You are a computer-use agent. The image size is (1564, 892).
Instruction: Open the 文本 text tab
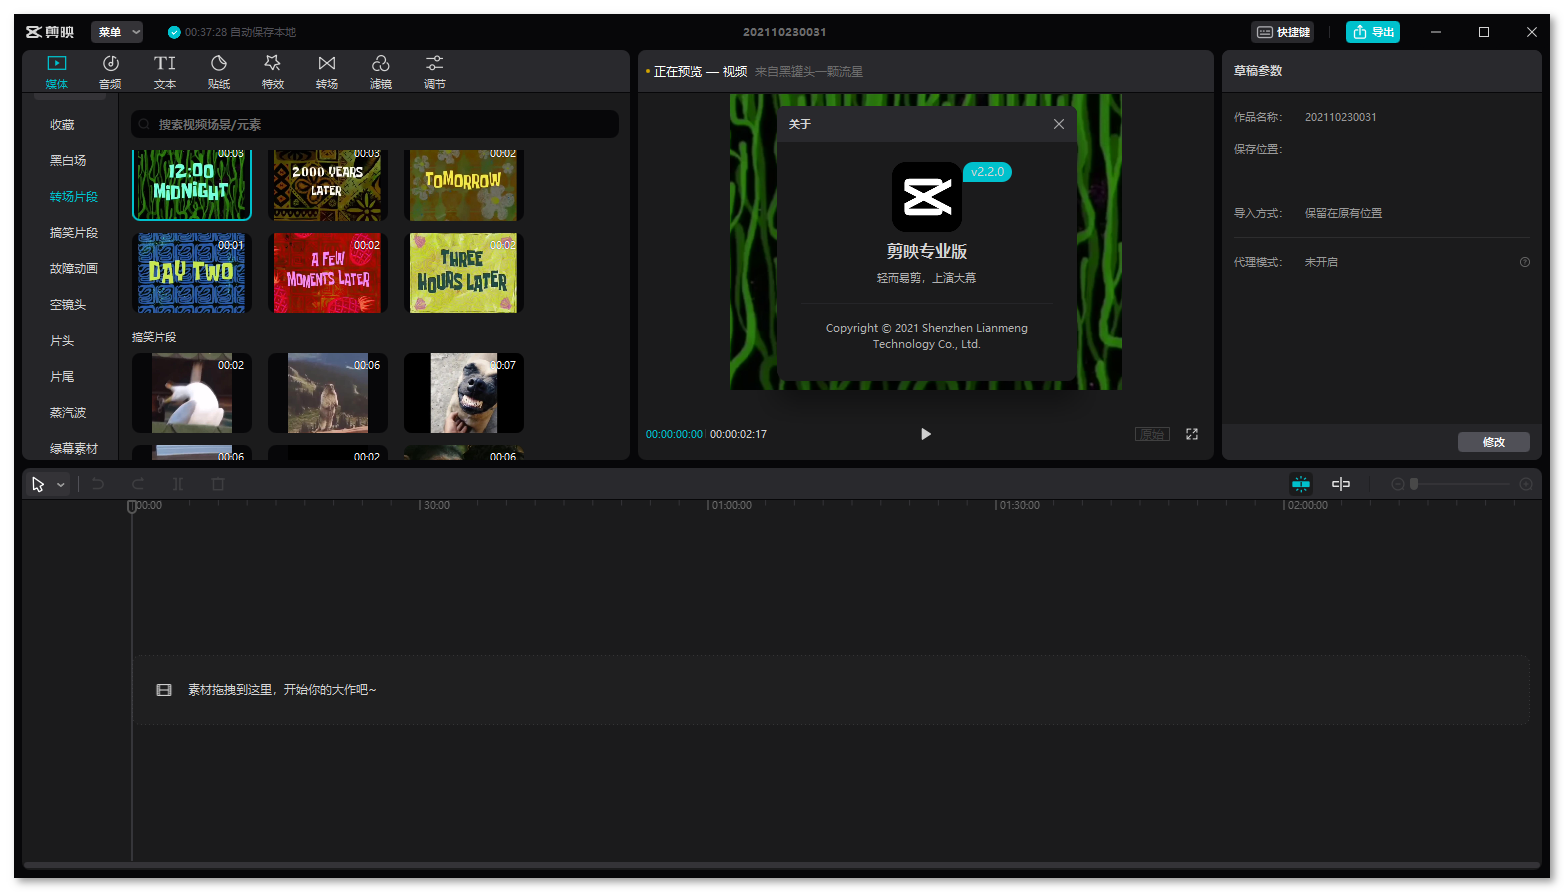tap(165, 72)
